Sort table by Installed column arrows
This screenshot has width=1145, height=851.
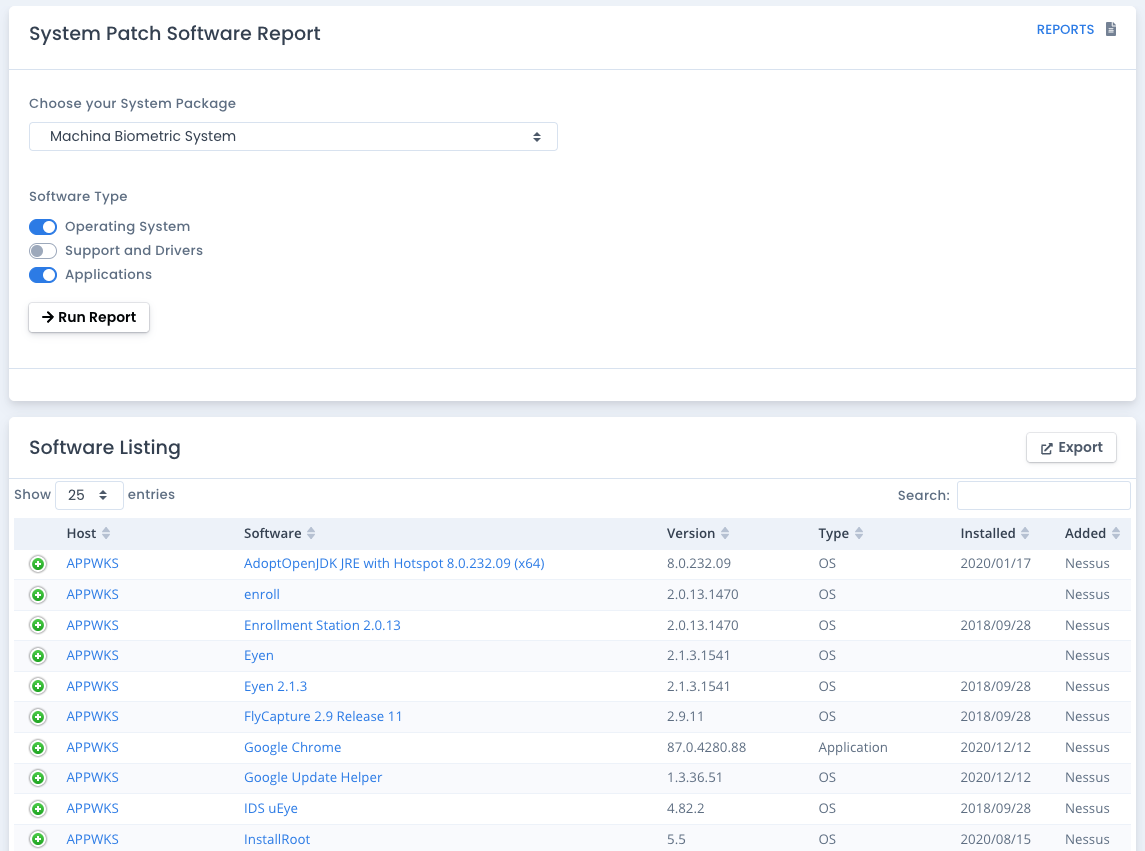[x=1025, y=533]
